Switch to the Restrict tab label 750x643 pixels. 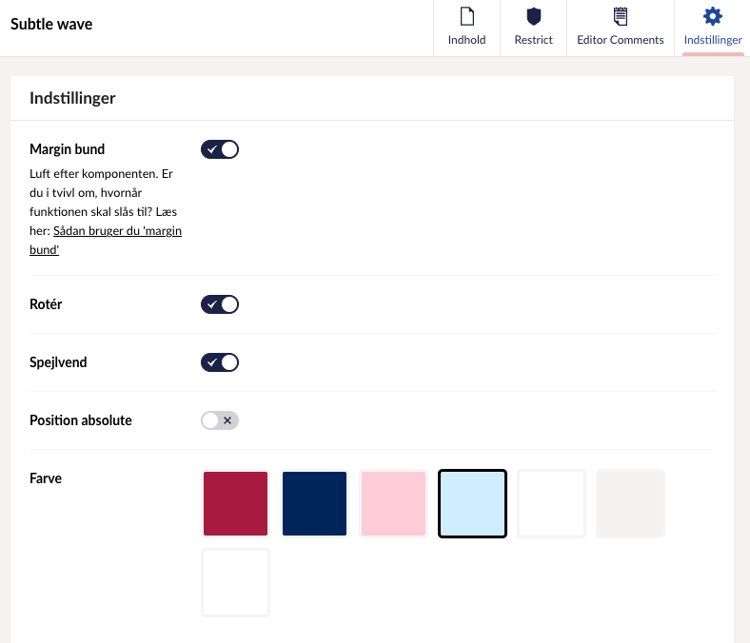point(533,40)
